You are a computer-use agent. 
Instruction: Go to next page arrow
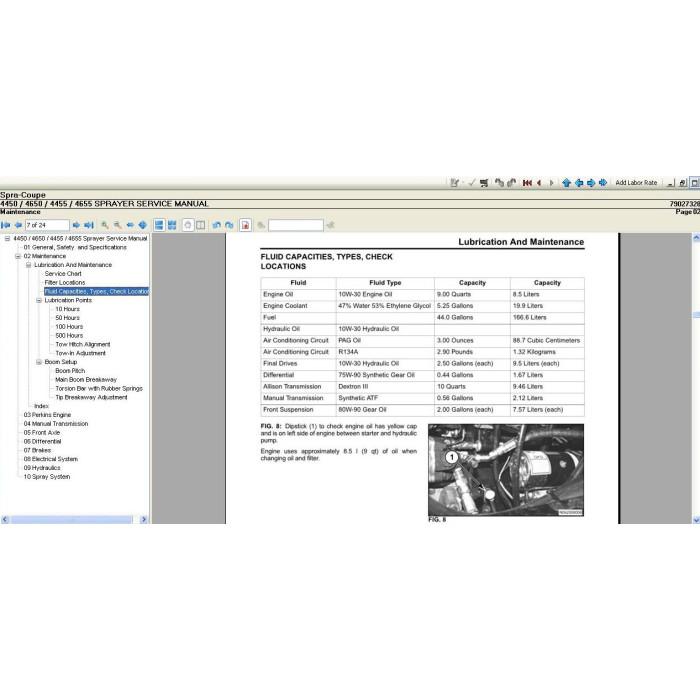click(76, 225)
